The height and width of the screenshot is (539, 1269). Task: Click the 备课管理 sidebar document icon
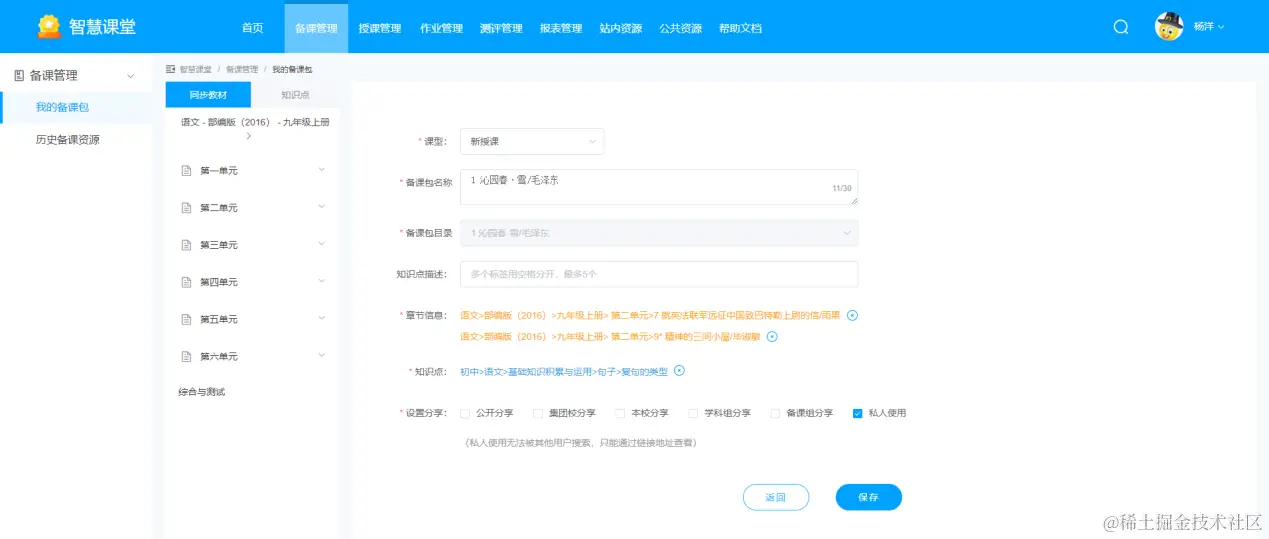coord(19,75)
